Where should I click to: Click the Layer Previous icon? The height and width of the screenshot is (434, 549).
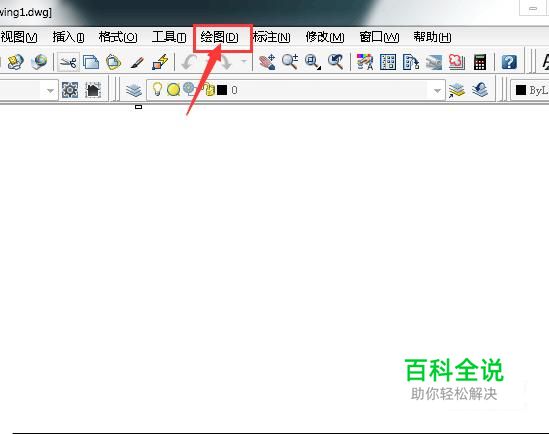pyautogui.click(x=480, y=90)
